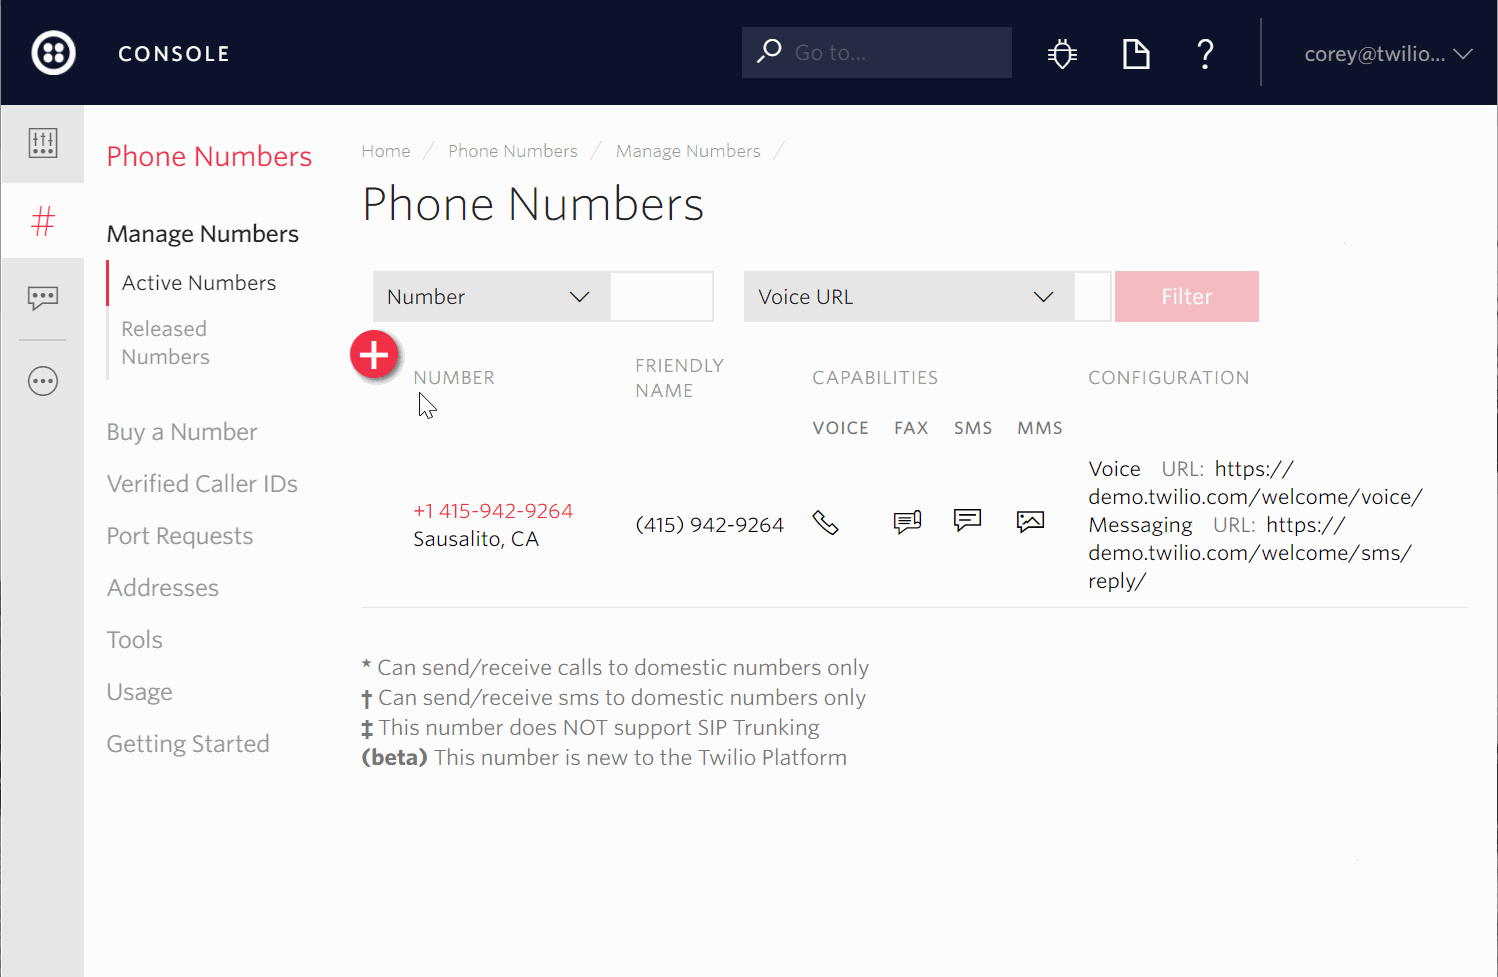Open the all products ellipsis icon
The image size is (1498, 977).
[43, 381]
